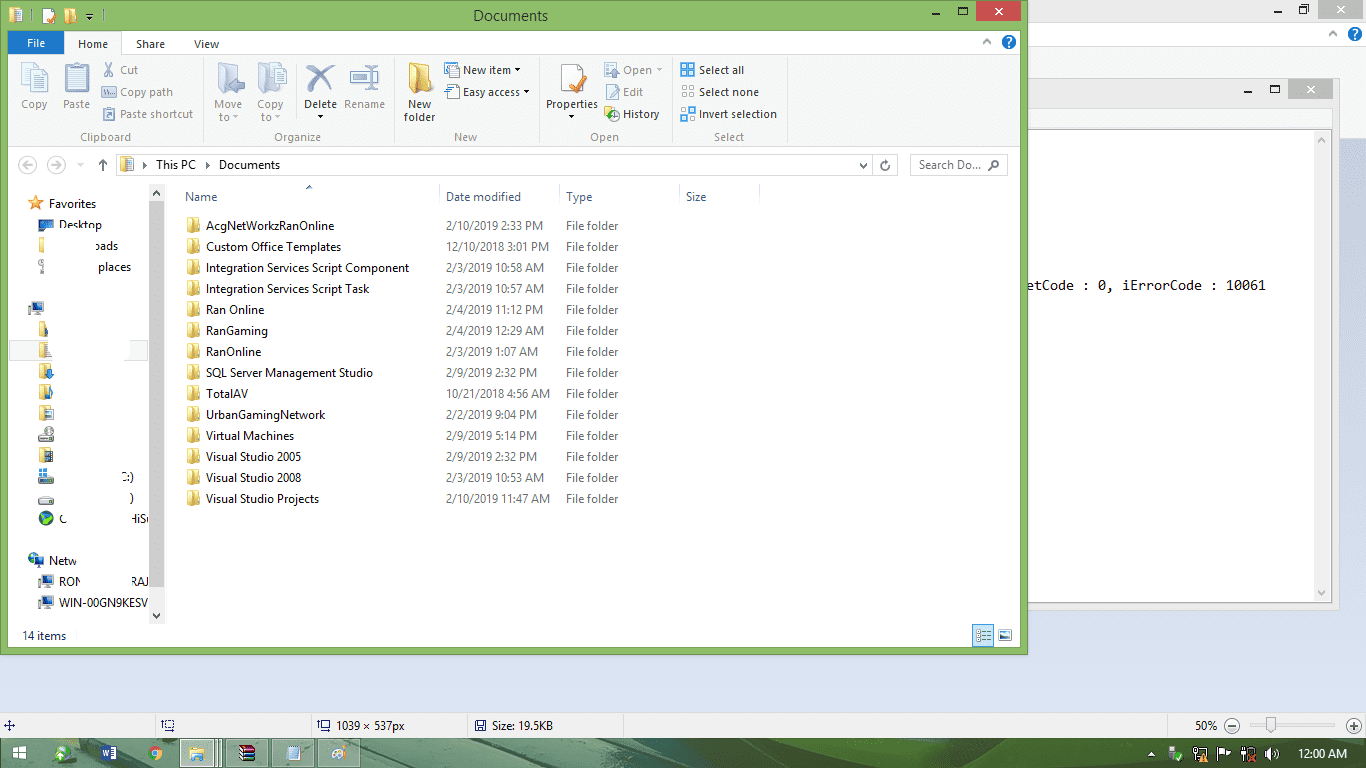Click the Forward navigation arrow
Image resolution: width=1366 pixels, height=768 pixels.
57,165
